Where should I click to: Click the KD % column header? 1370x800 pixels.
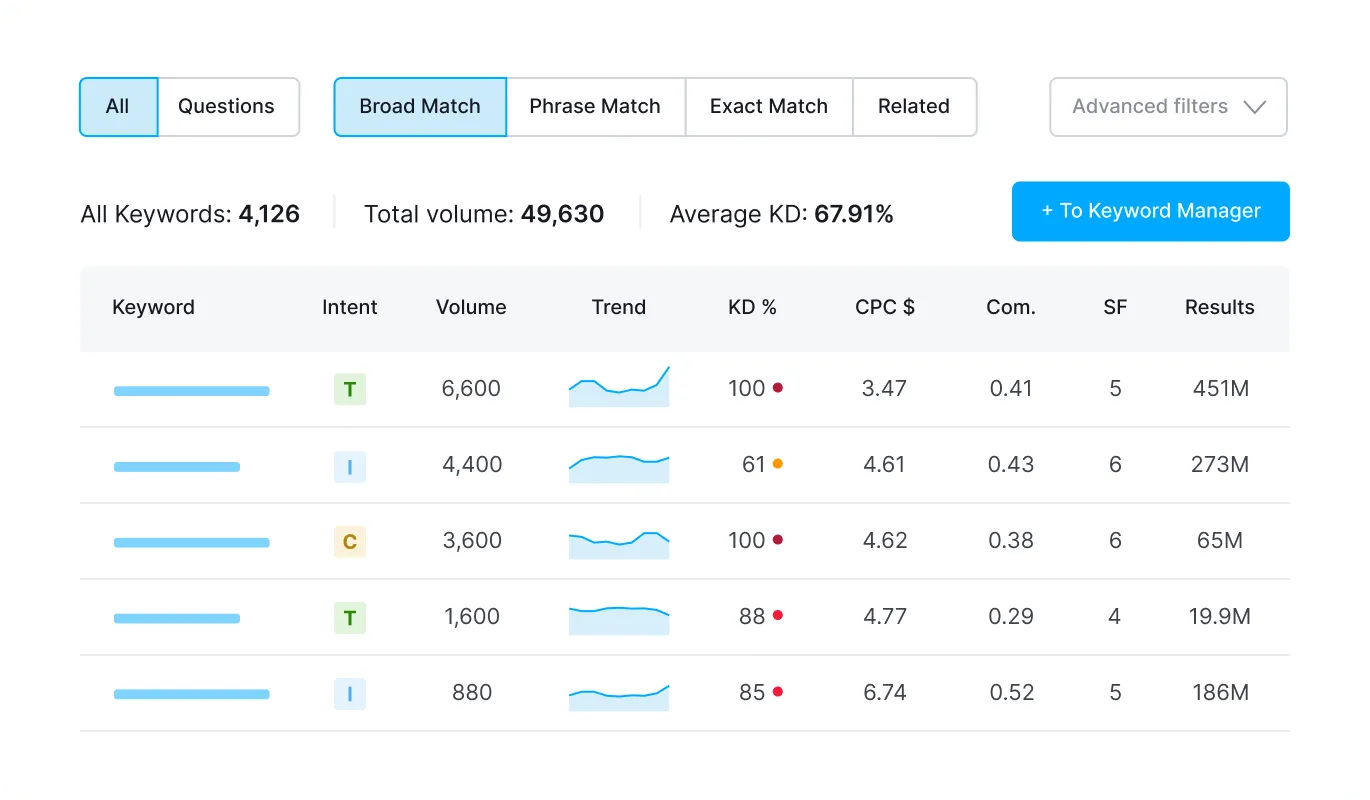[752, 308]
